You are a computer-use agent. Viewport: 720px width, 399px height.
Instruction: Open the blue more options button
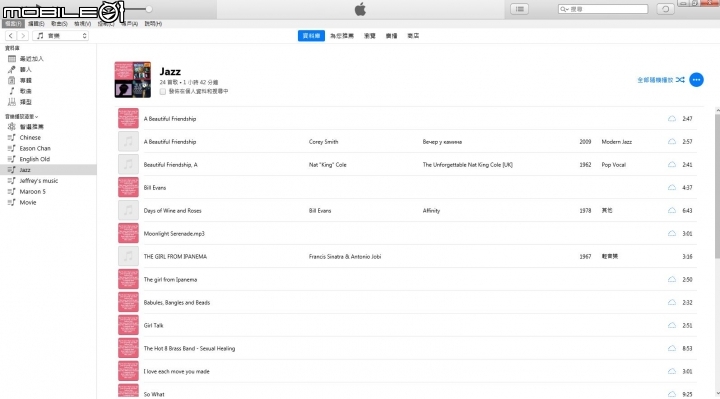696,80
